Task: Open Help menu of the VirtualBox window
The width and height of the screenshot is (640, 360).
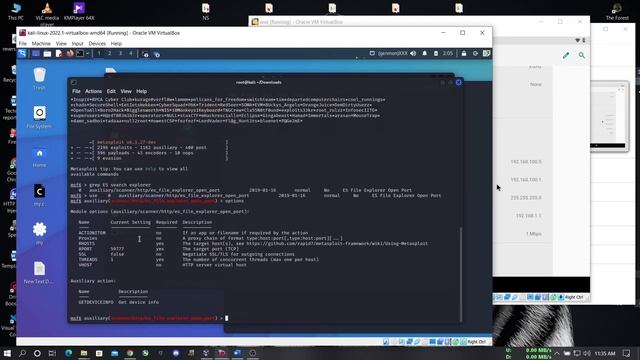Action: pyautogui.click(x=116, y=44)
